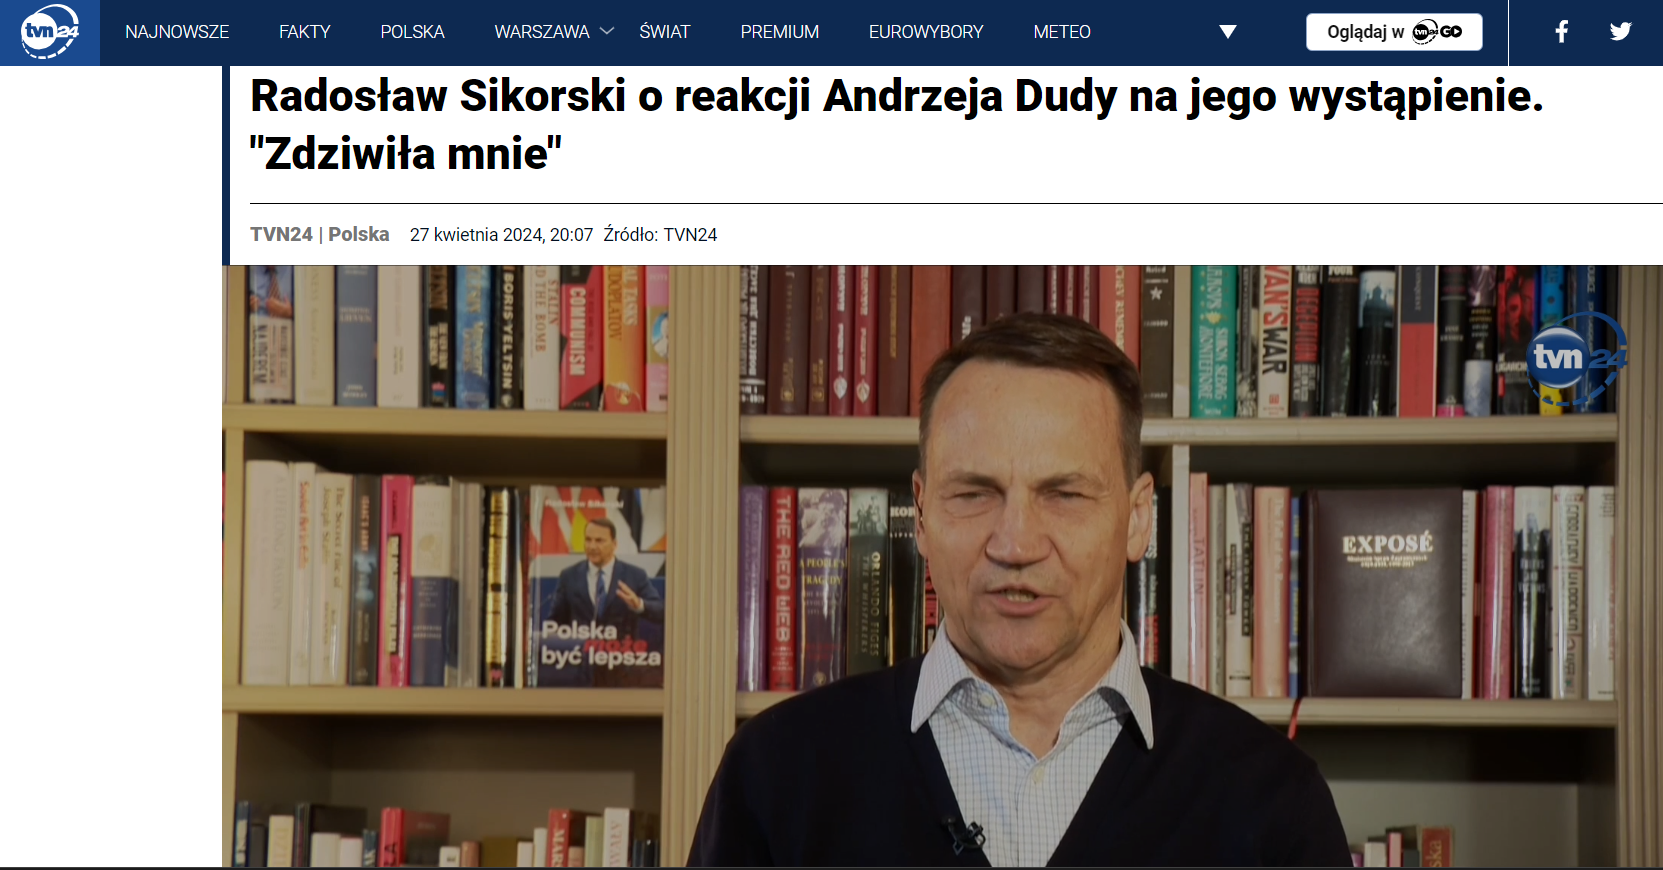Viewport: 1663px width, 870px height.
Task: Click the TVN24 GO logo in button
Action: click(1437, 32)
